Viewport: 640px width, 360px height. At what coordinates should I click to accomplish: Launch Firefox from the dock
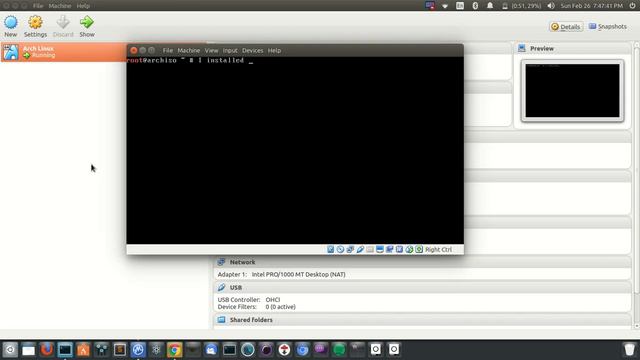click(x=47, y=349)
